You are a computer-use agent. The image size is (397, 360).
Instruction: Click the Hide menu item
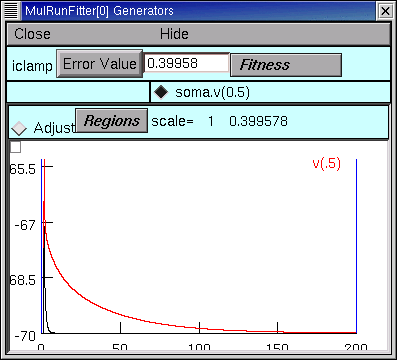point(174,34)
